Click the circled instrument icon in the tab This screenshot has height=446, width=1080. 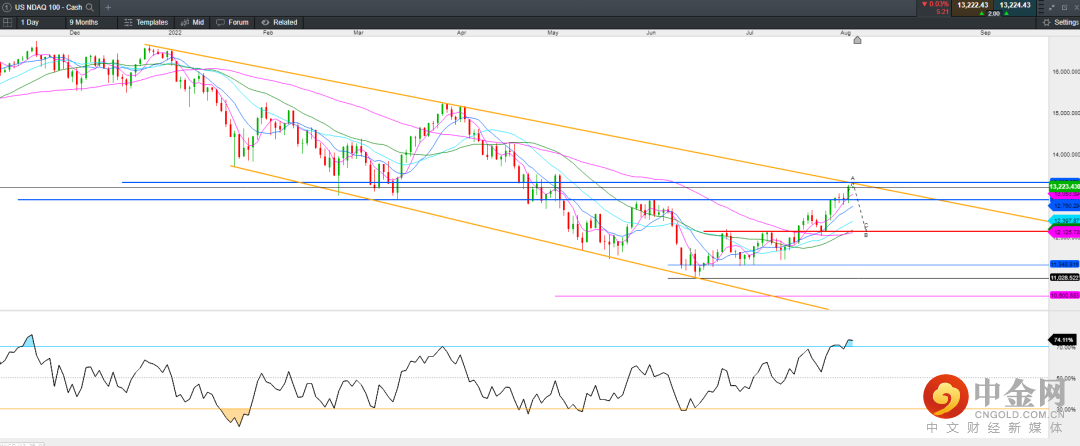pos(6,7)
